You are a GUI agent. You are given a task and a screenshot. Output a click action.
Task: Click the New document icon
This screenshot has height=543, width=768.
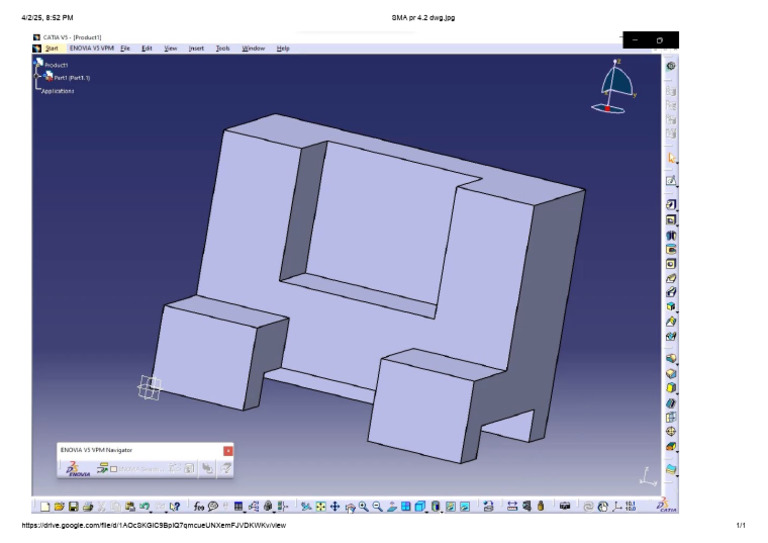pyautogui.click(x=45, y=507)
